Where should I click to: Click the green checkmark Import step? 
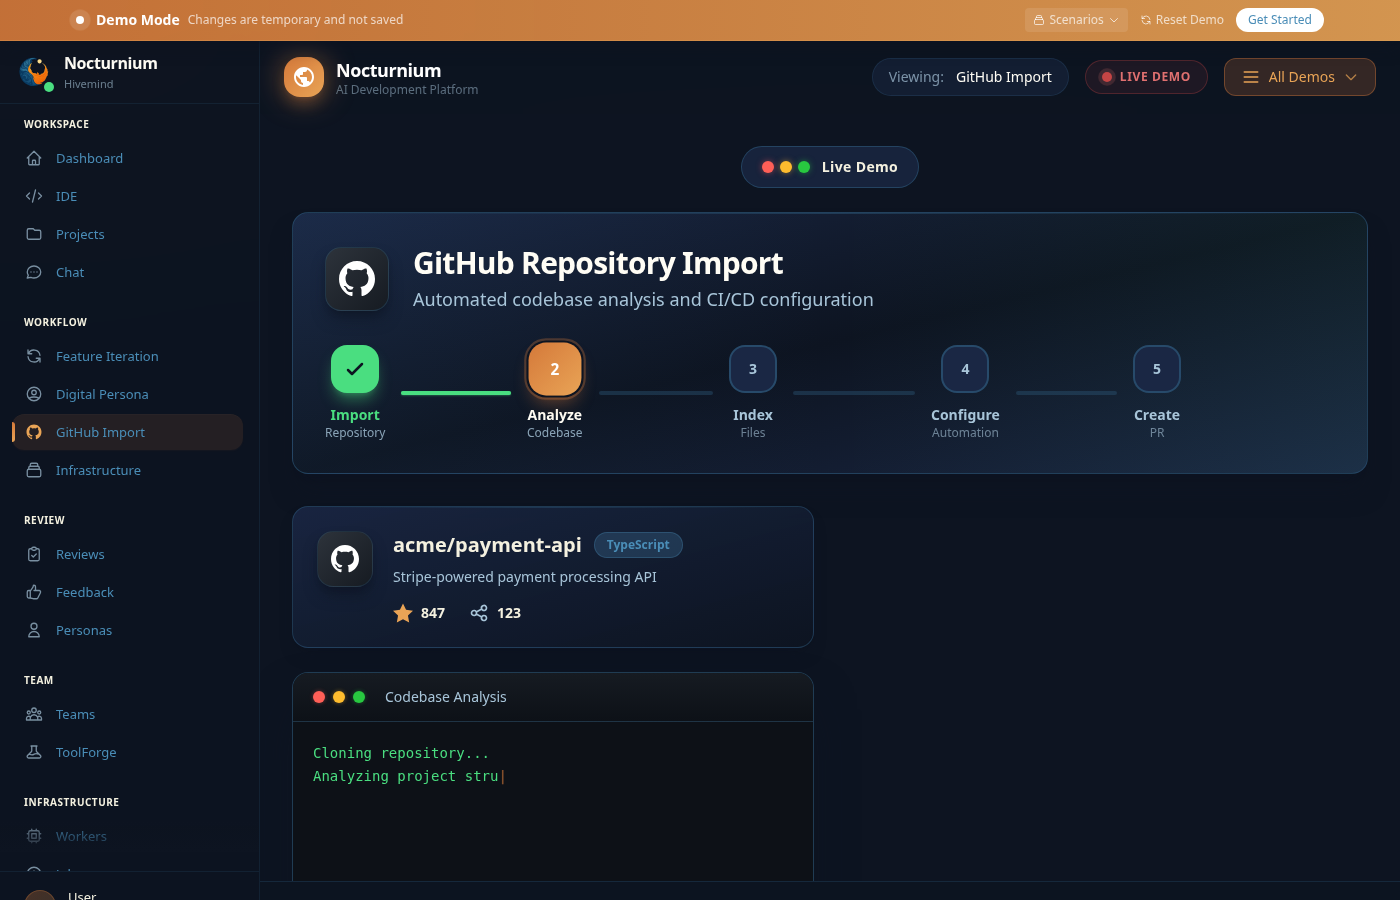coord(355,369)
